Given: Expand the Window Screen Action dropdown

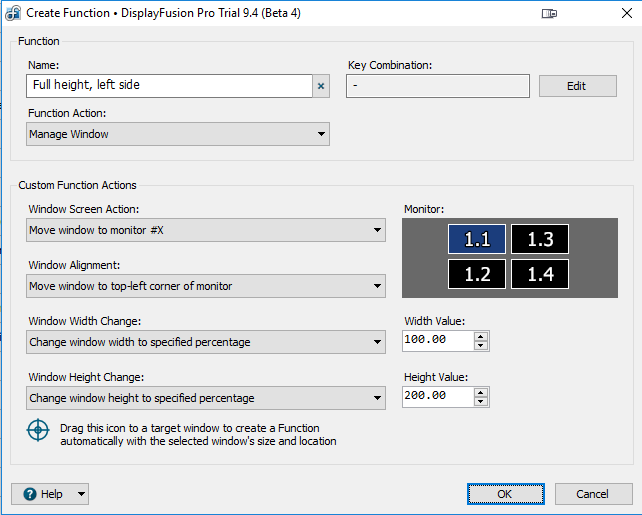Looking at the screenshot, I should click(206, 230).
